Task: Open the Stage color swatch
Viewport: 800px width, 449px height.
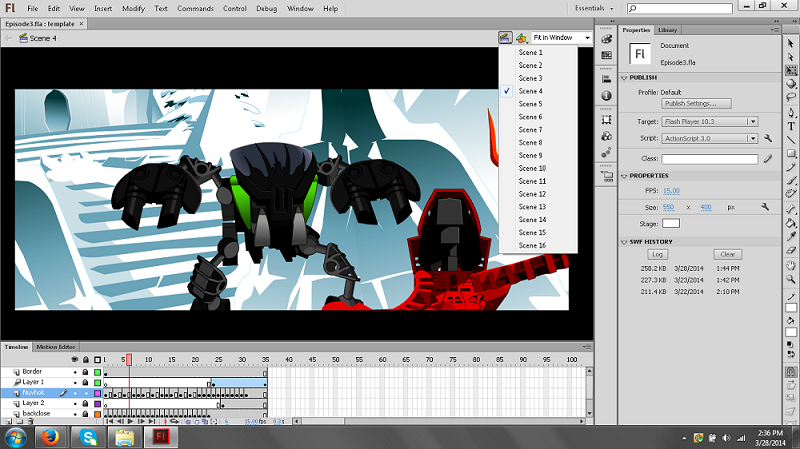Action: point(671,223)
